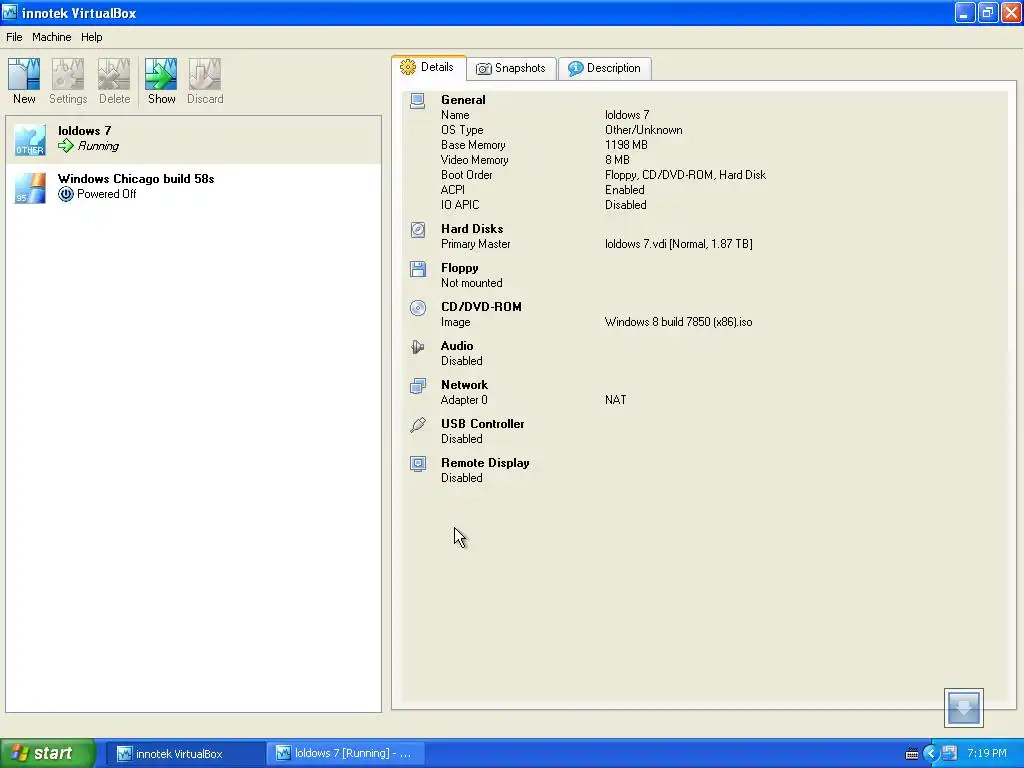Click the 7:19 PM taskbar clock
This screenshot has width=1024, height=768.
point(986,754)
